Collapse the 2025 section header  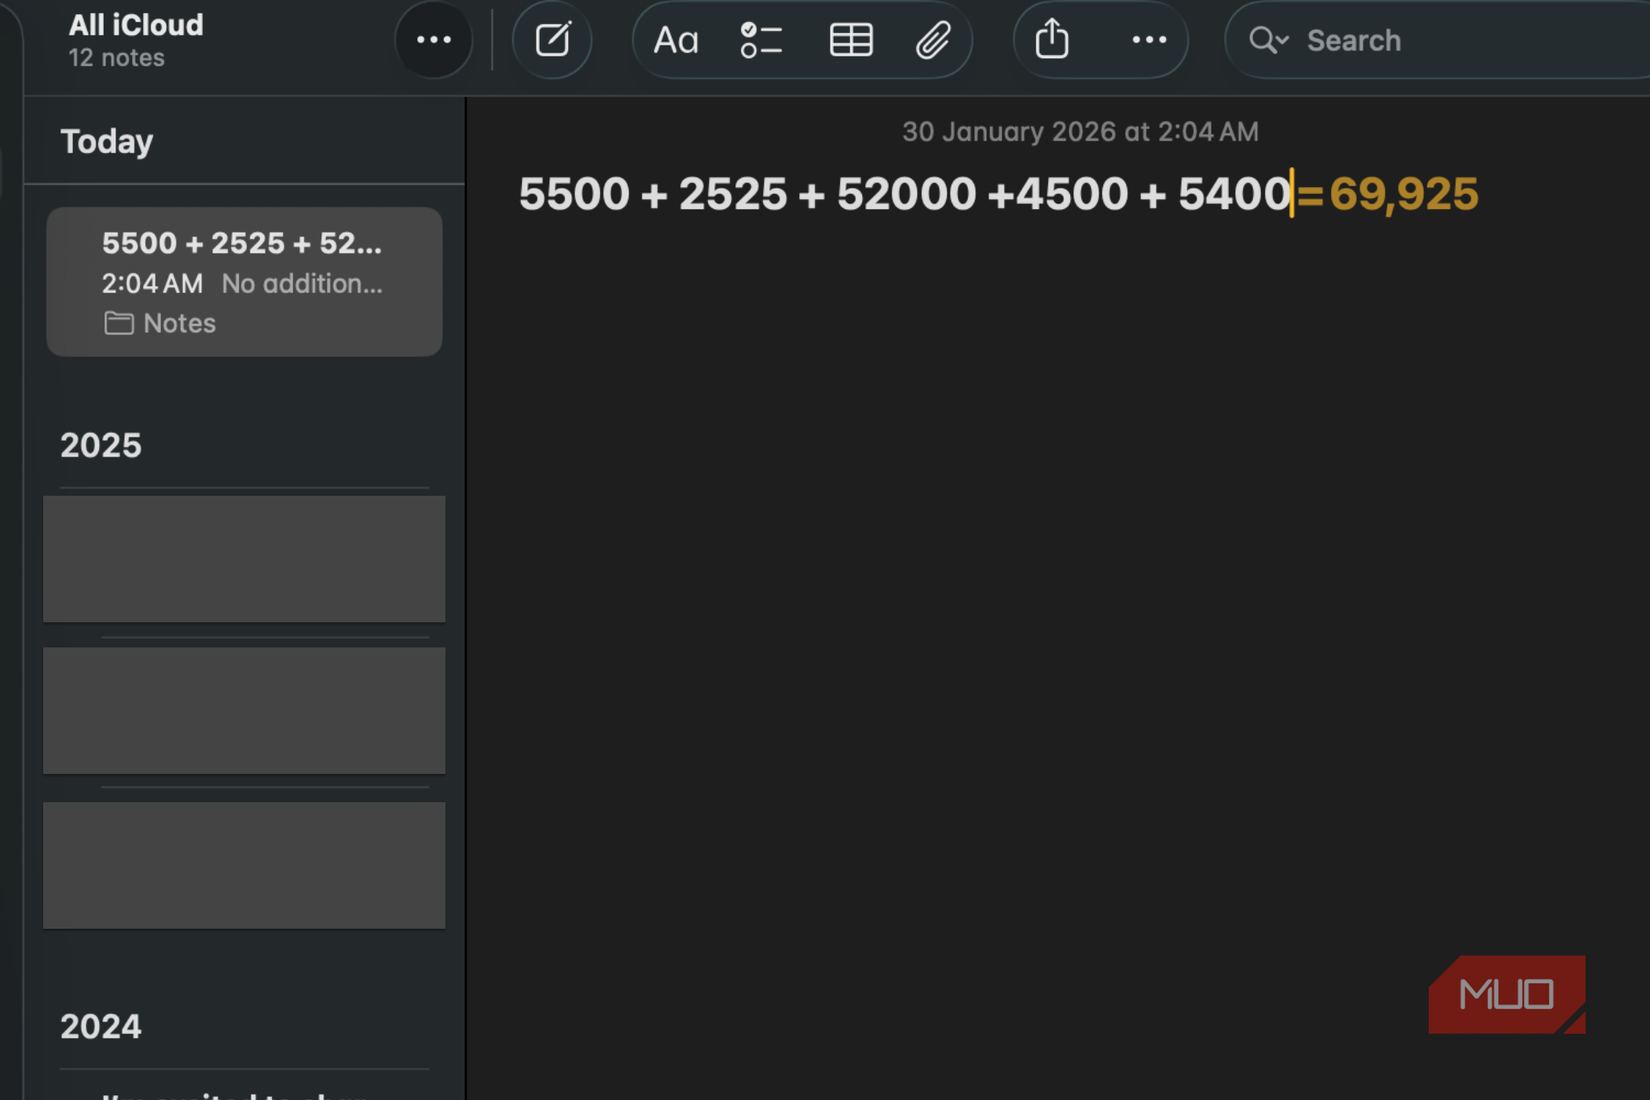[100, 446]
